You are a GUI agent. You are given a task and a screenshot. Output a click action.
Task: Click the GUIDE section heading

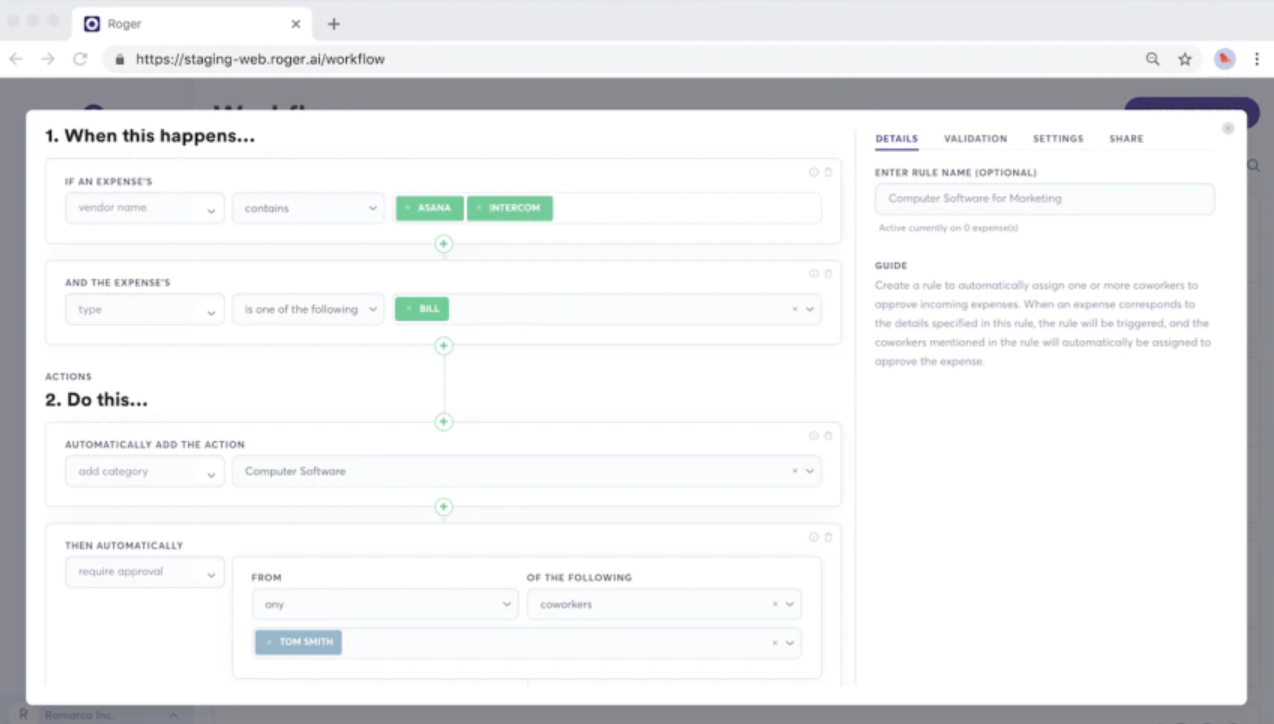pos(891,266)
